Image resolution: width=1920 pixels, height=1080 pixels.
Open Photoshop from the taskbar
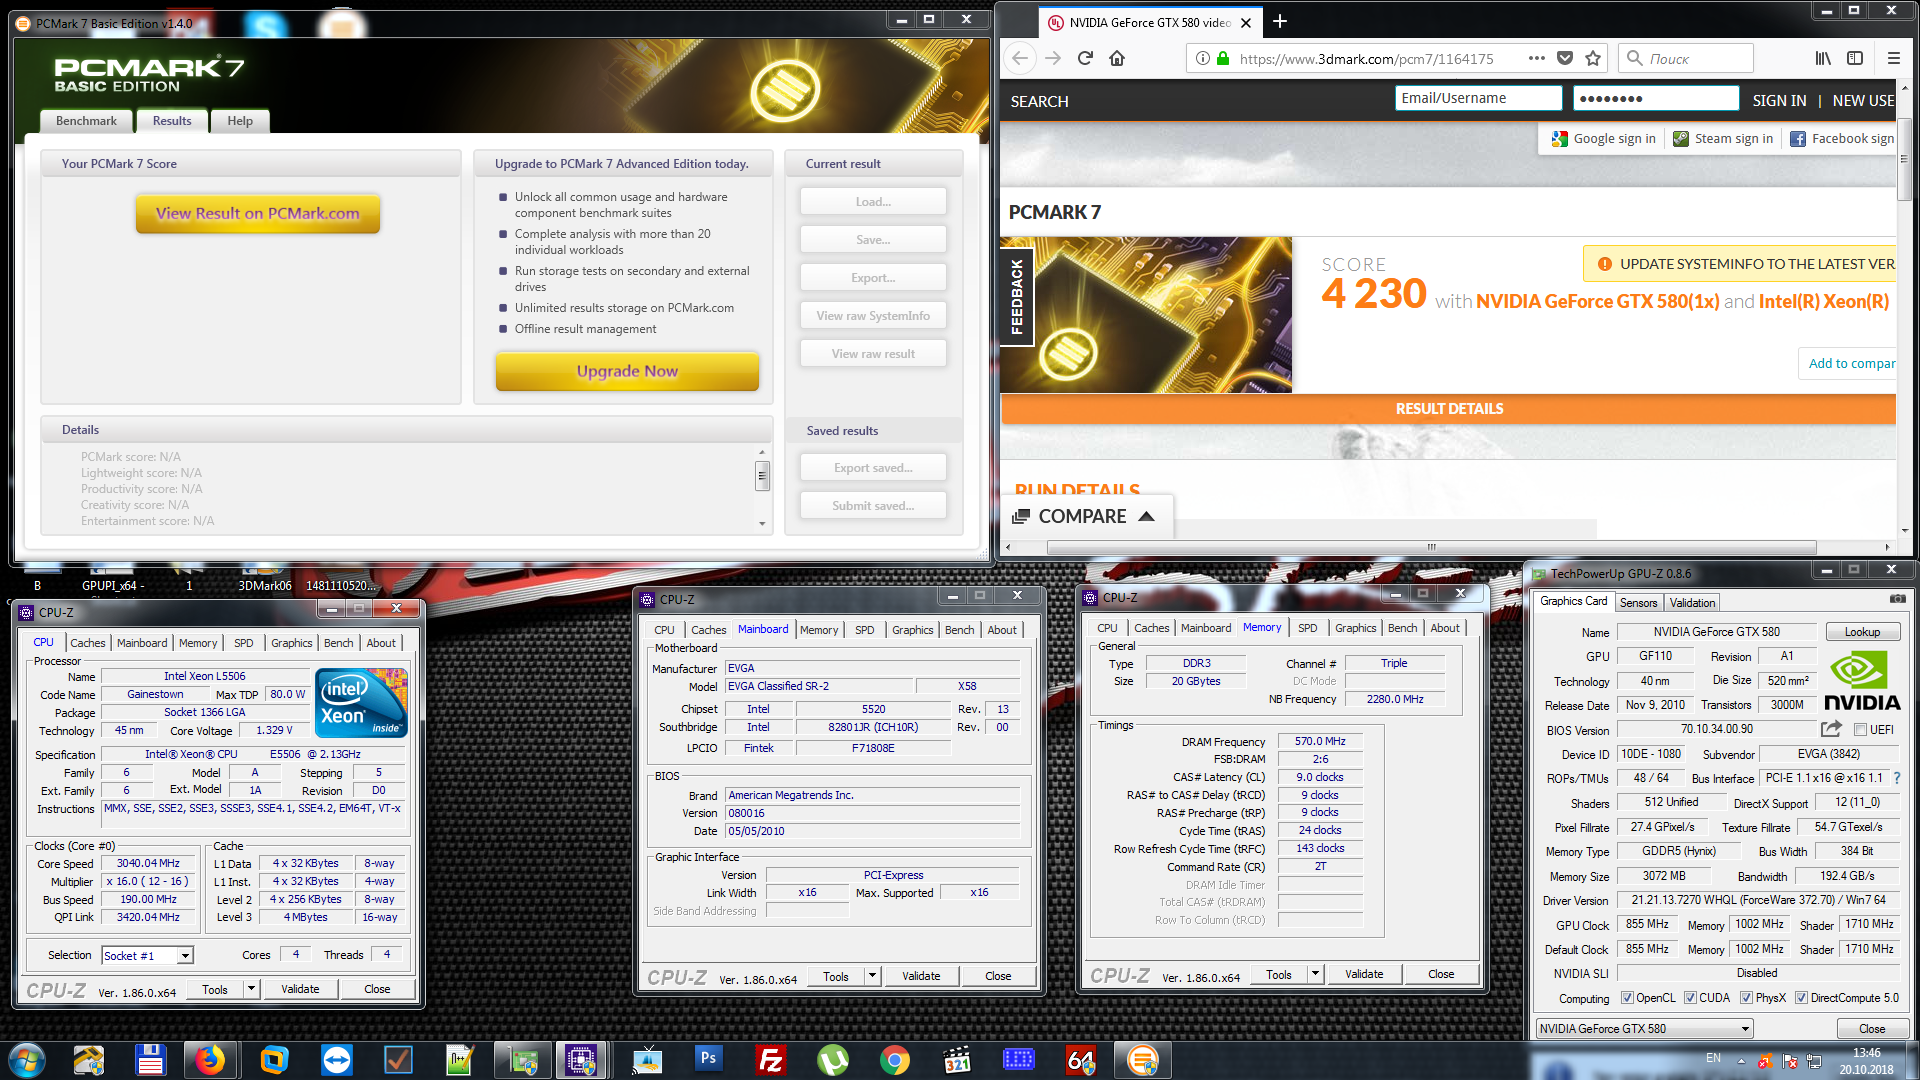(708, 1060)
